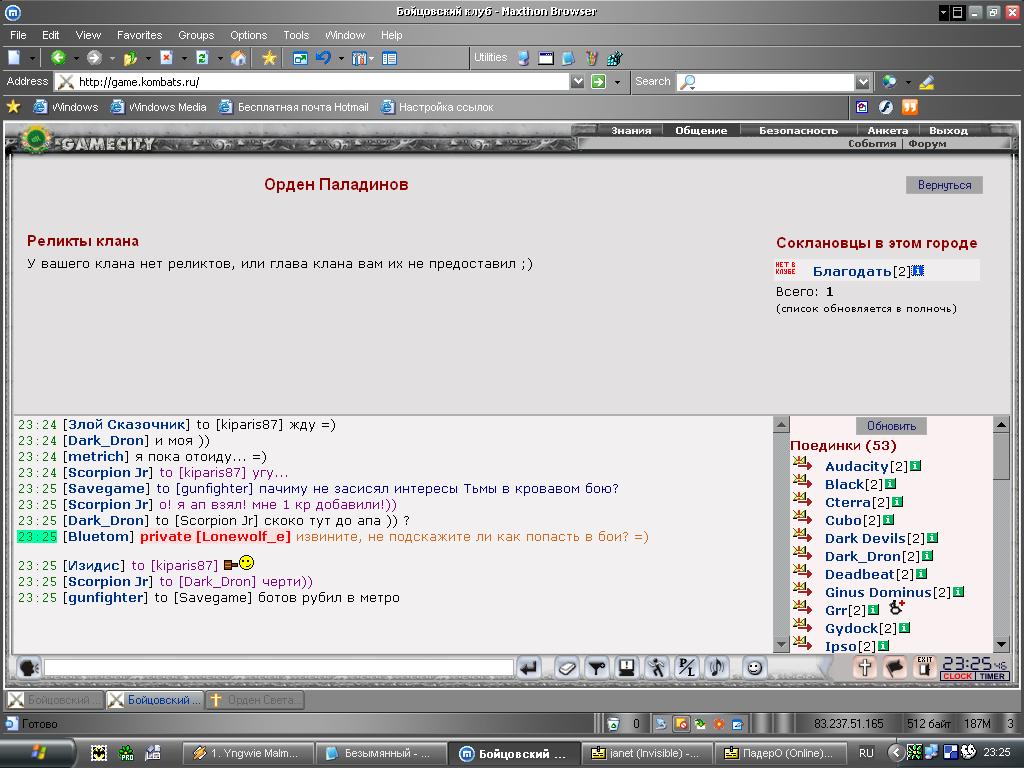The width and height of the screenshot is (1024, 768).
Task: Open Yngwie Malm... taskbar item
Action: click(x=248, y=753)
